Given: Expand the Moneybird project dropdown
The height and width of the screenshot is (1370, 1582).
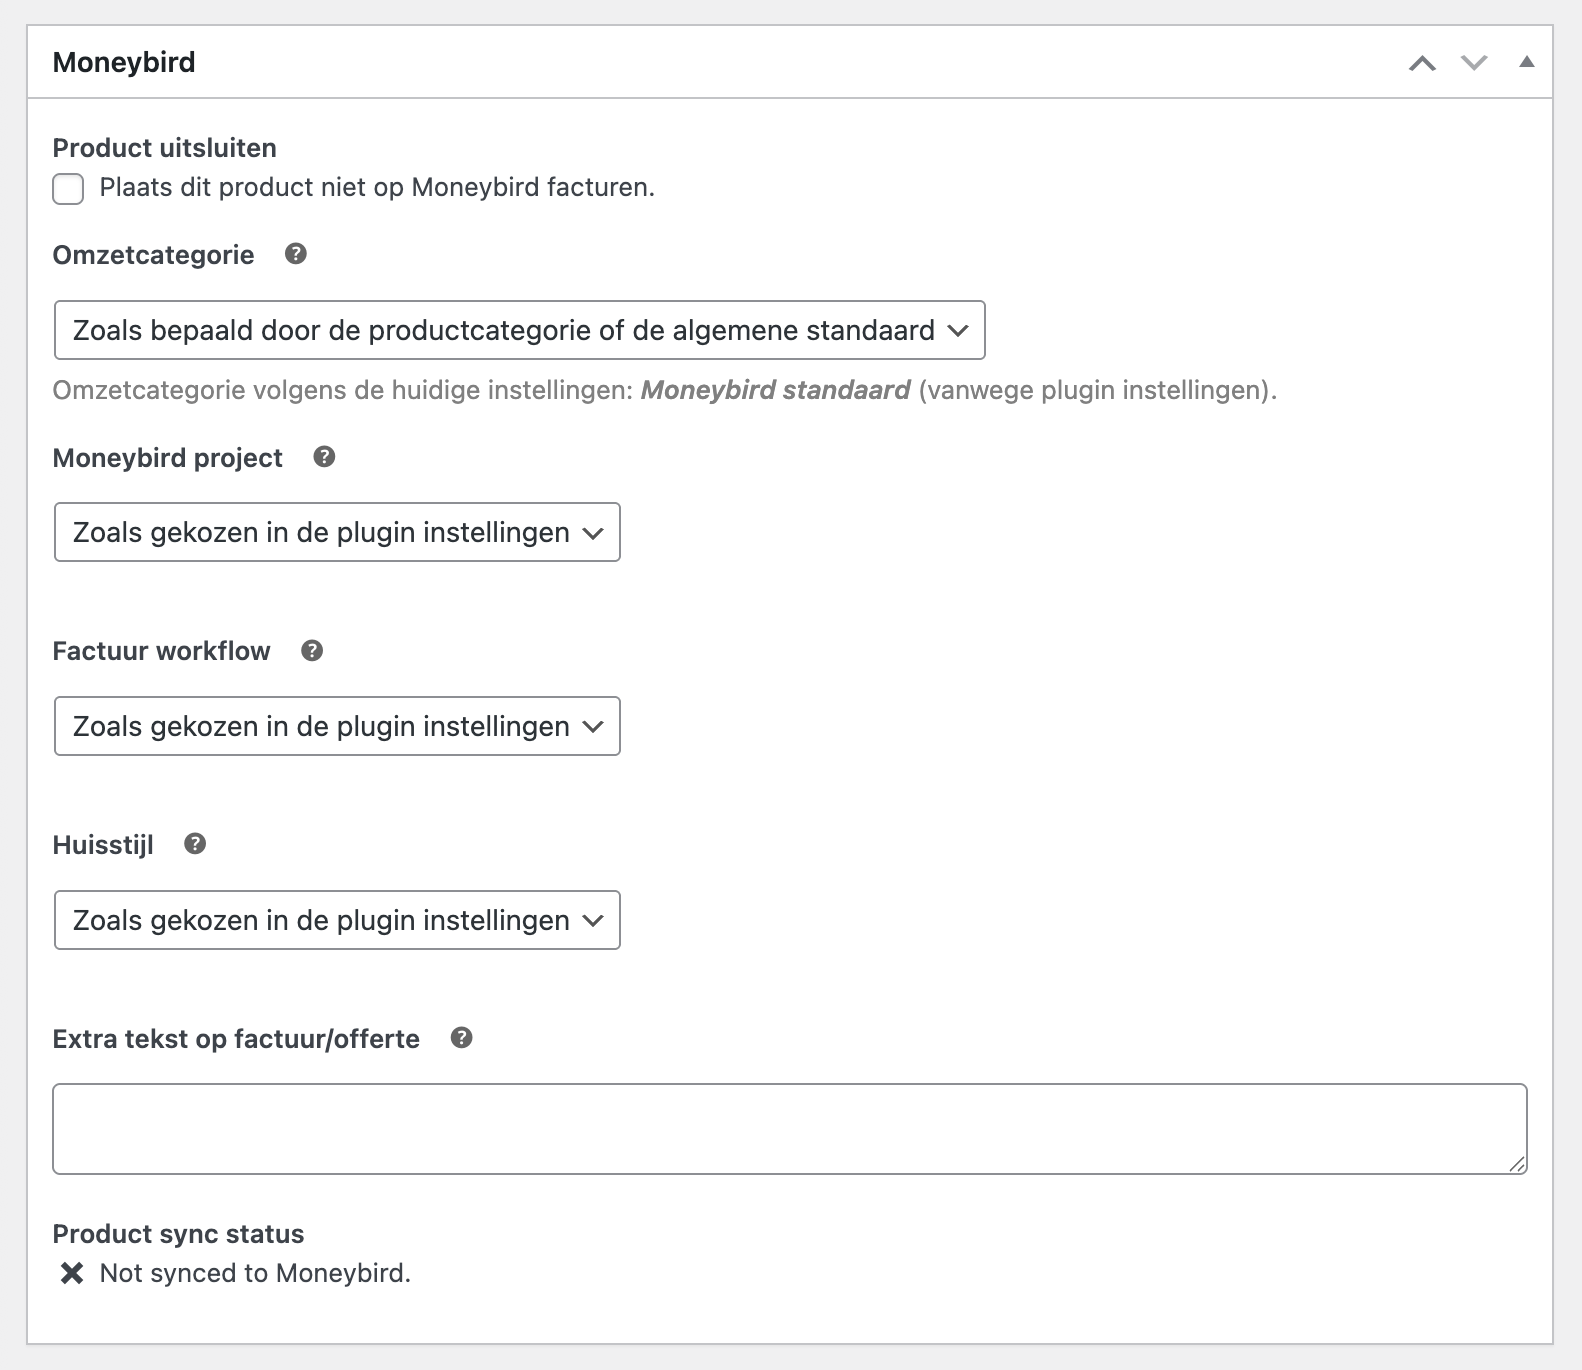Looking at the screenshot, I should pos(337,532).
